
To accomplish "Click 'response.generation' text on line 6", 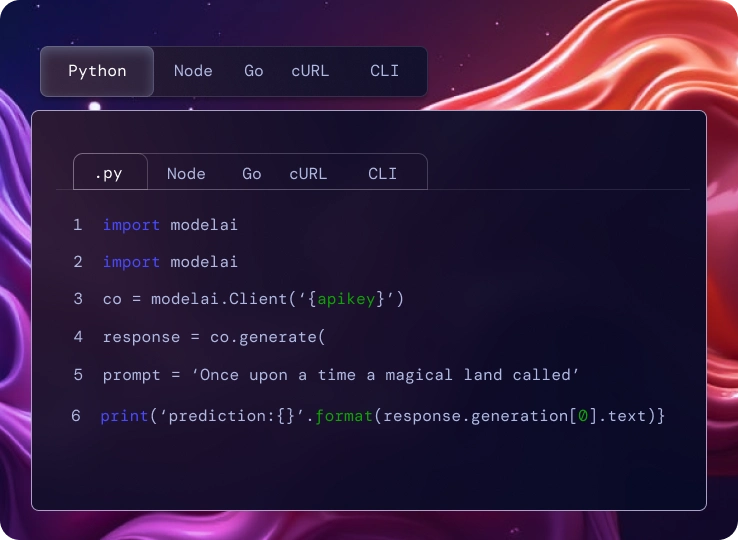I will click(476, 416).
